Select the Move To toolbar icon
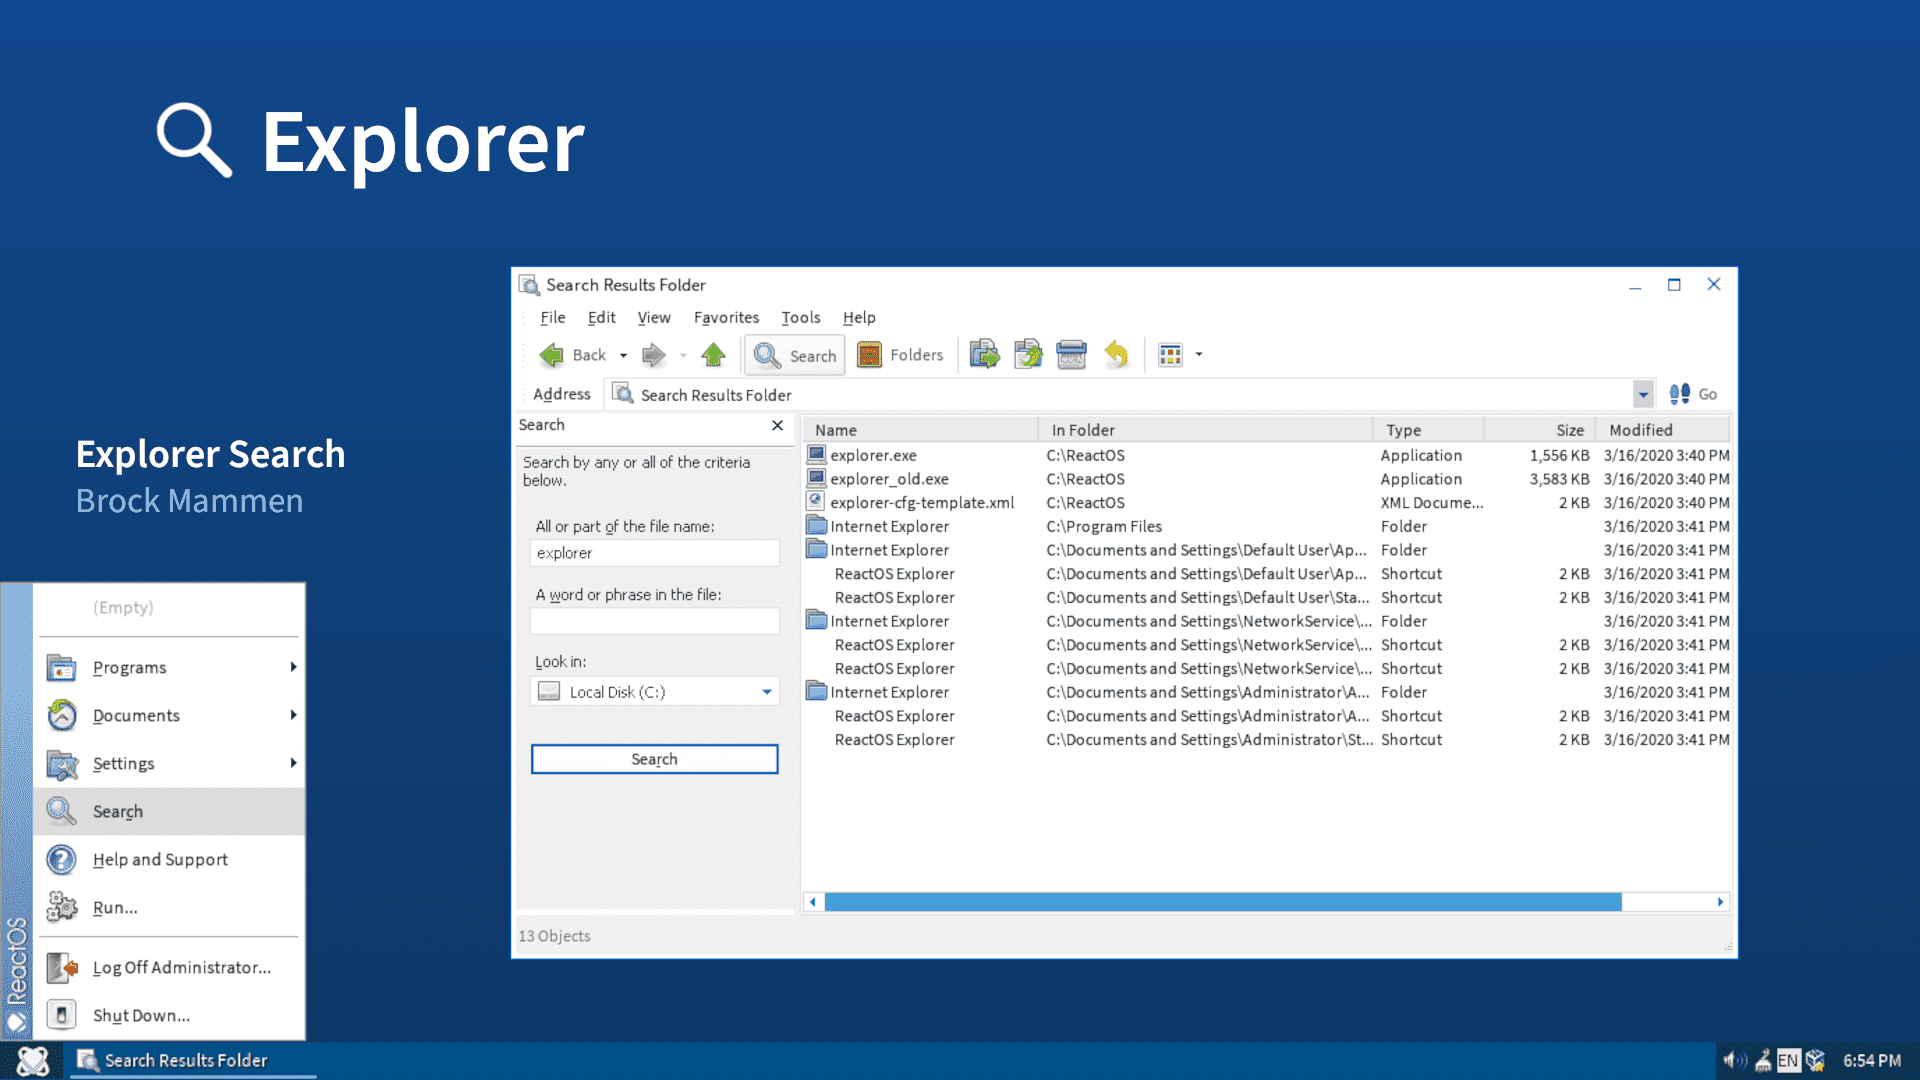 [984, 355]
